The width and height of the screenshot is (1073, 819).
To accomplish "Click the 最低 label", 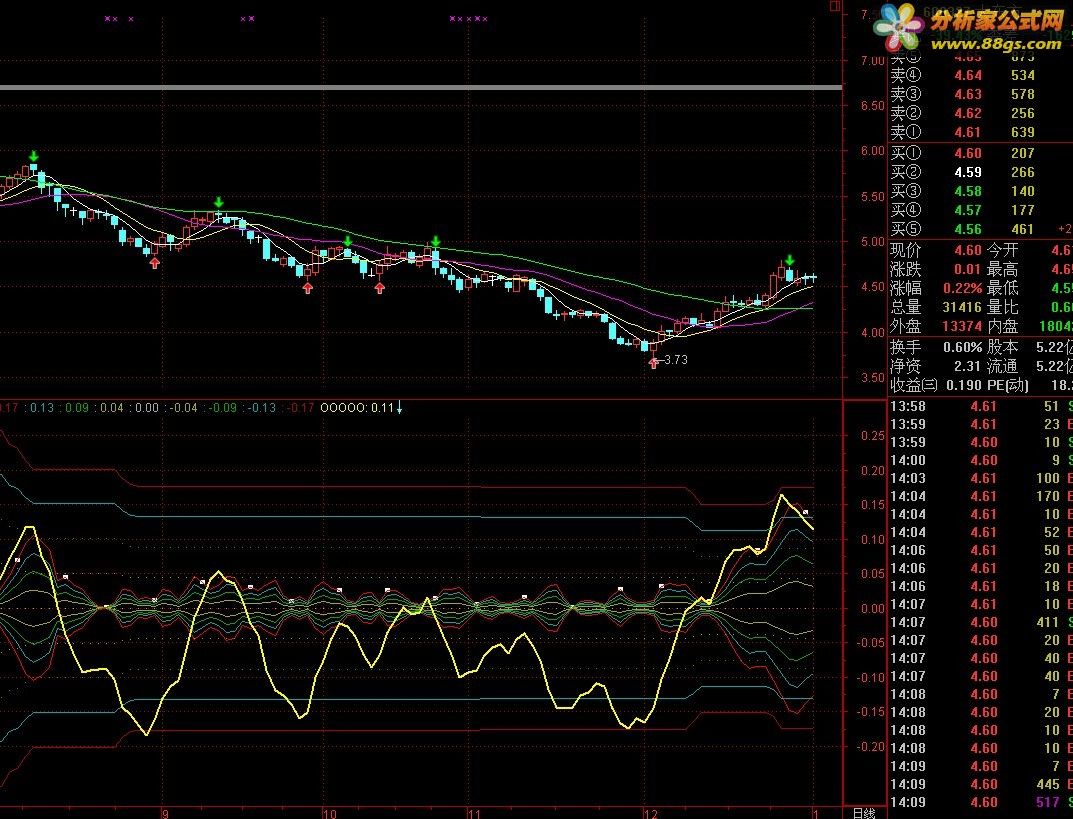I will [x=1003, y=289].
